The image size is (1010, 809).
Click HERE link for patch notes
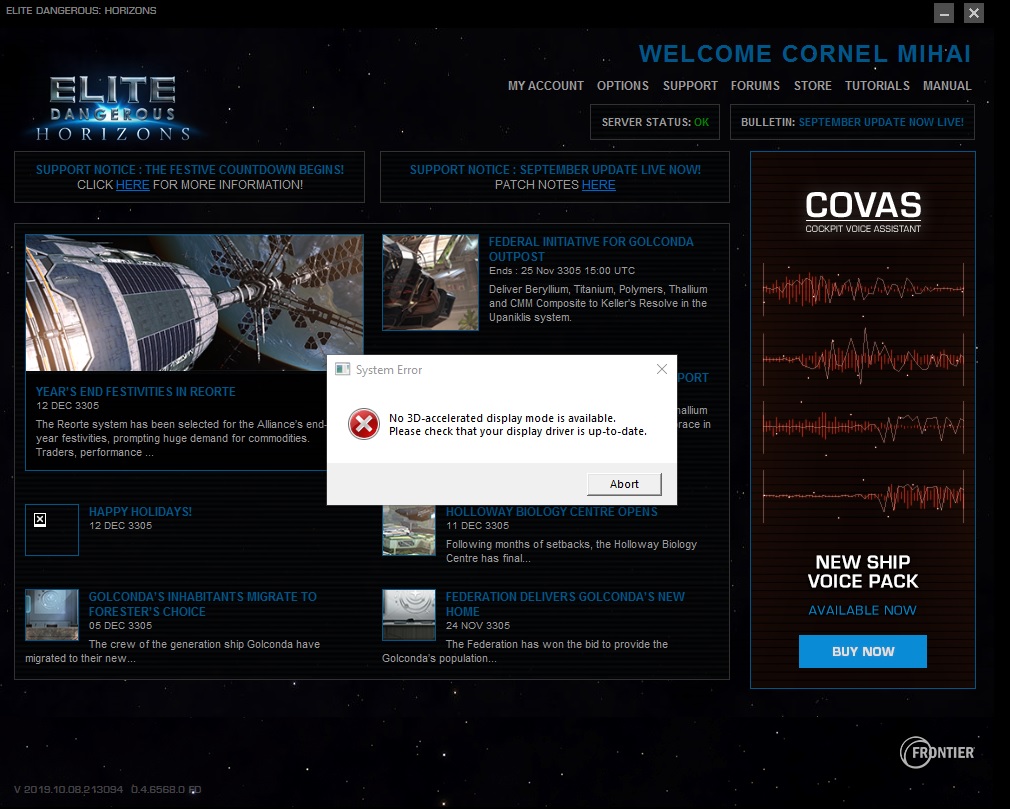click(598, 185)
